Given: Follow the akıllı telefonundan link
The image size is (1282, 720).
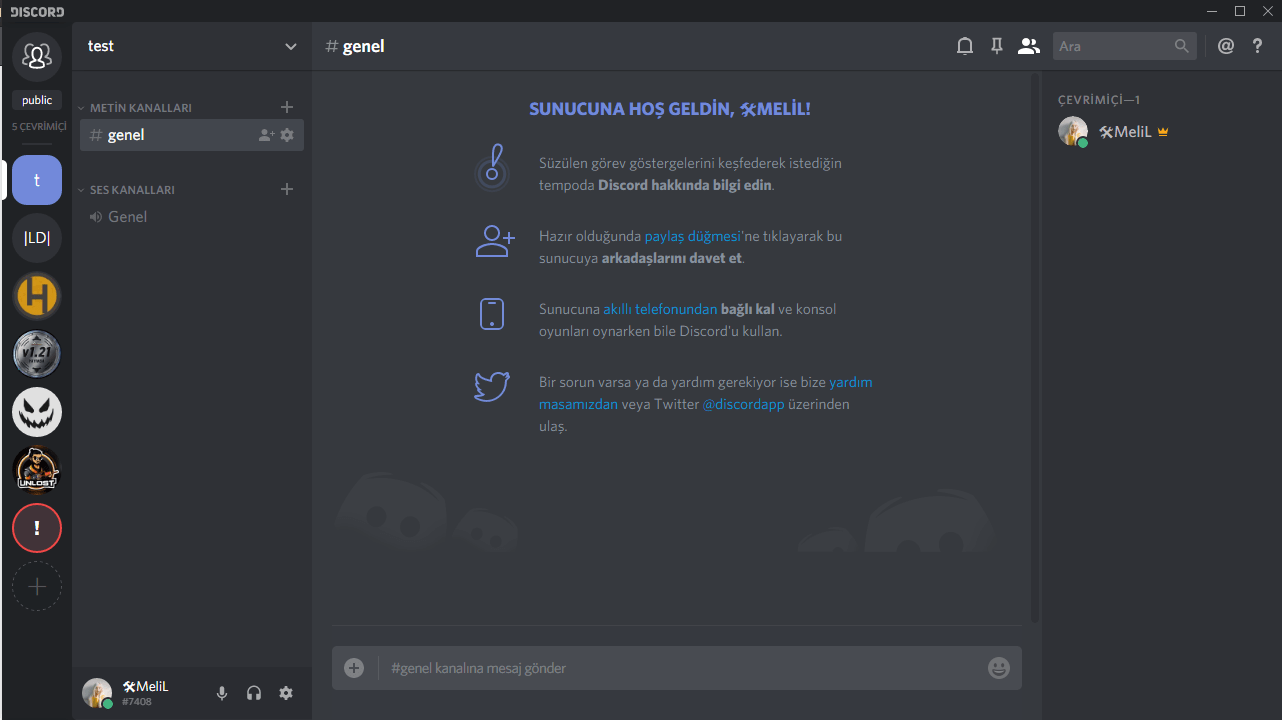Looking at the screenshot, I should [x=660, y=309].
